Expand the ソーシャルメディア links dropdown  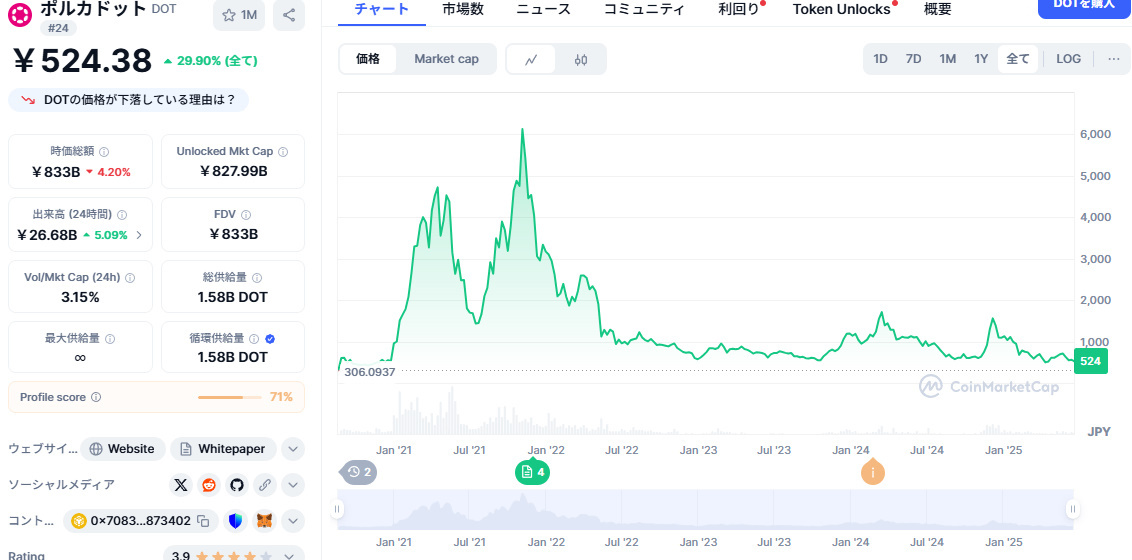[x=292, y=485]
